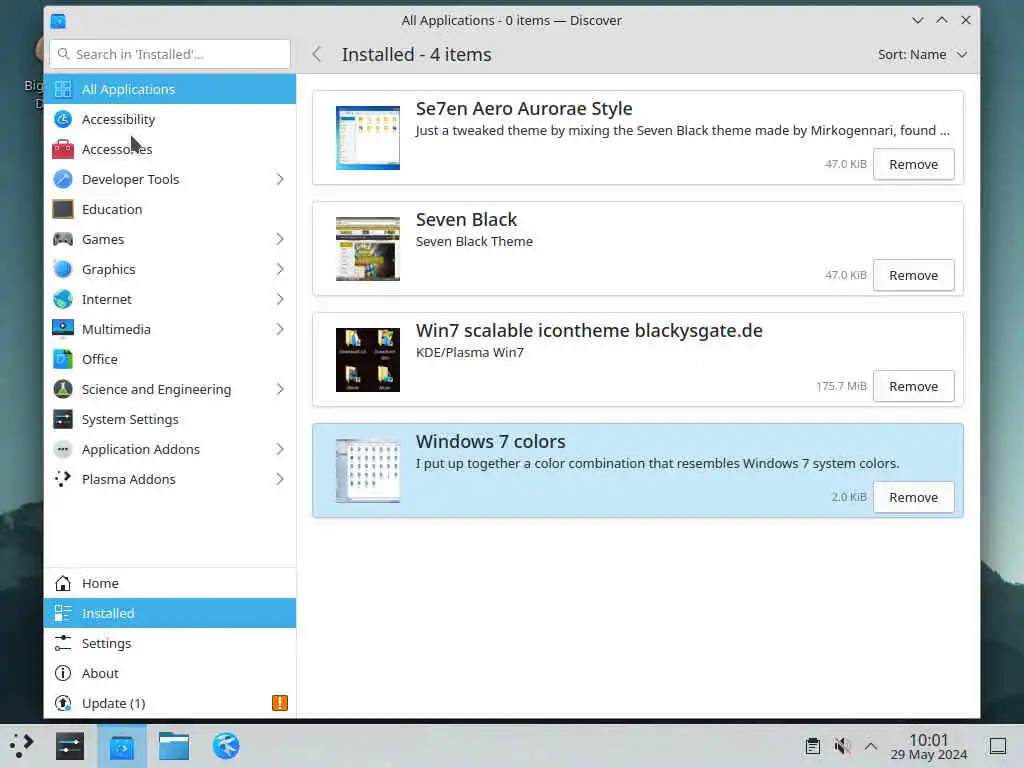Click the Games controller icon
The image size is (1024, 768).
coord(63,239)
